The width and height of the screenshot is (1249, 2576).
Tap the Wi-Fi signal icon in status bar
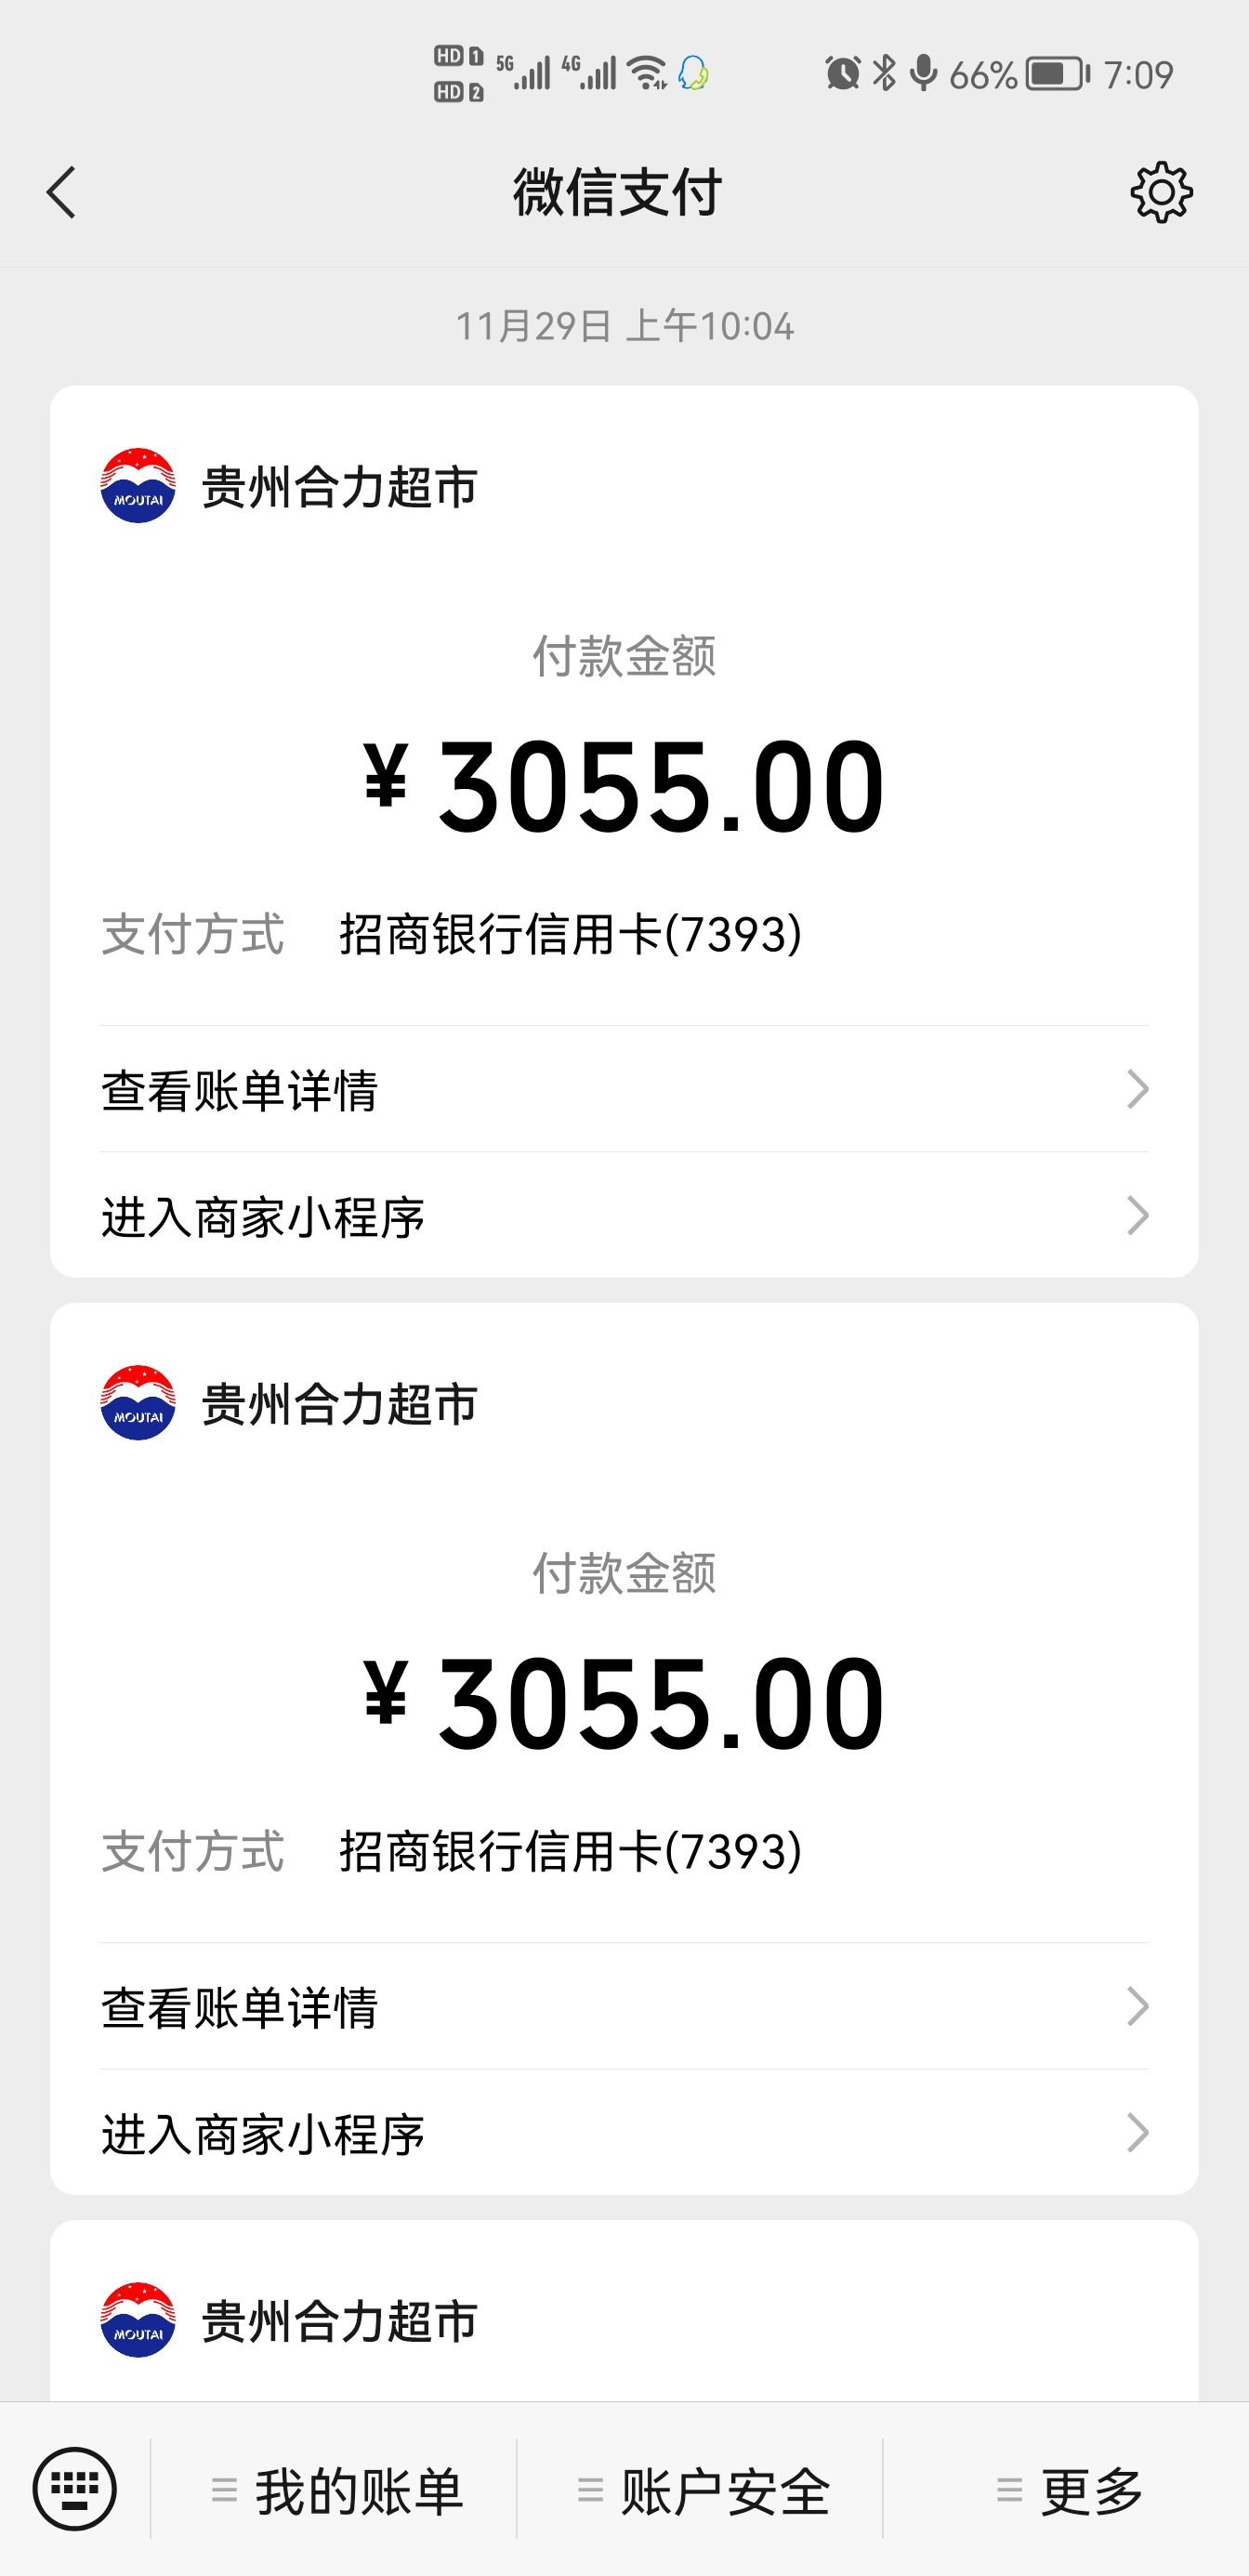click(647, 73)
